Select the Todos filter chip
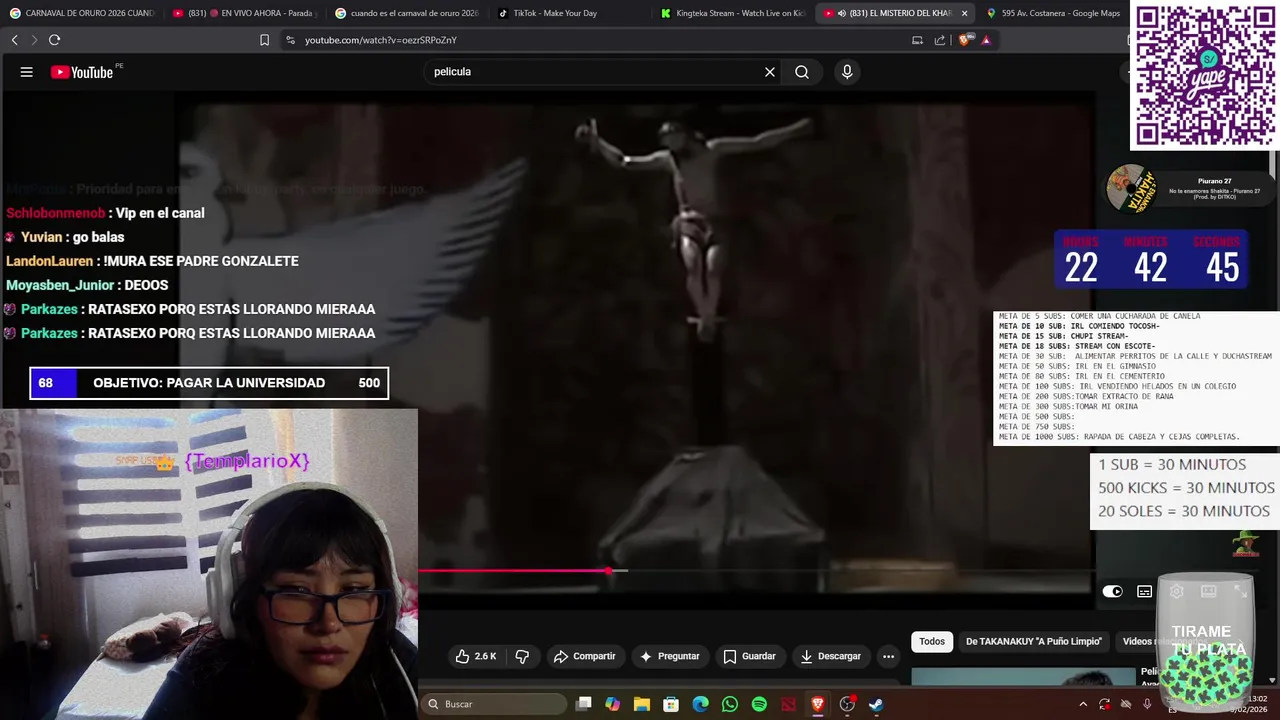1280x720 pixels. pyautogui.click(x=932, y=641)
